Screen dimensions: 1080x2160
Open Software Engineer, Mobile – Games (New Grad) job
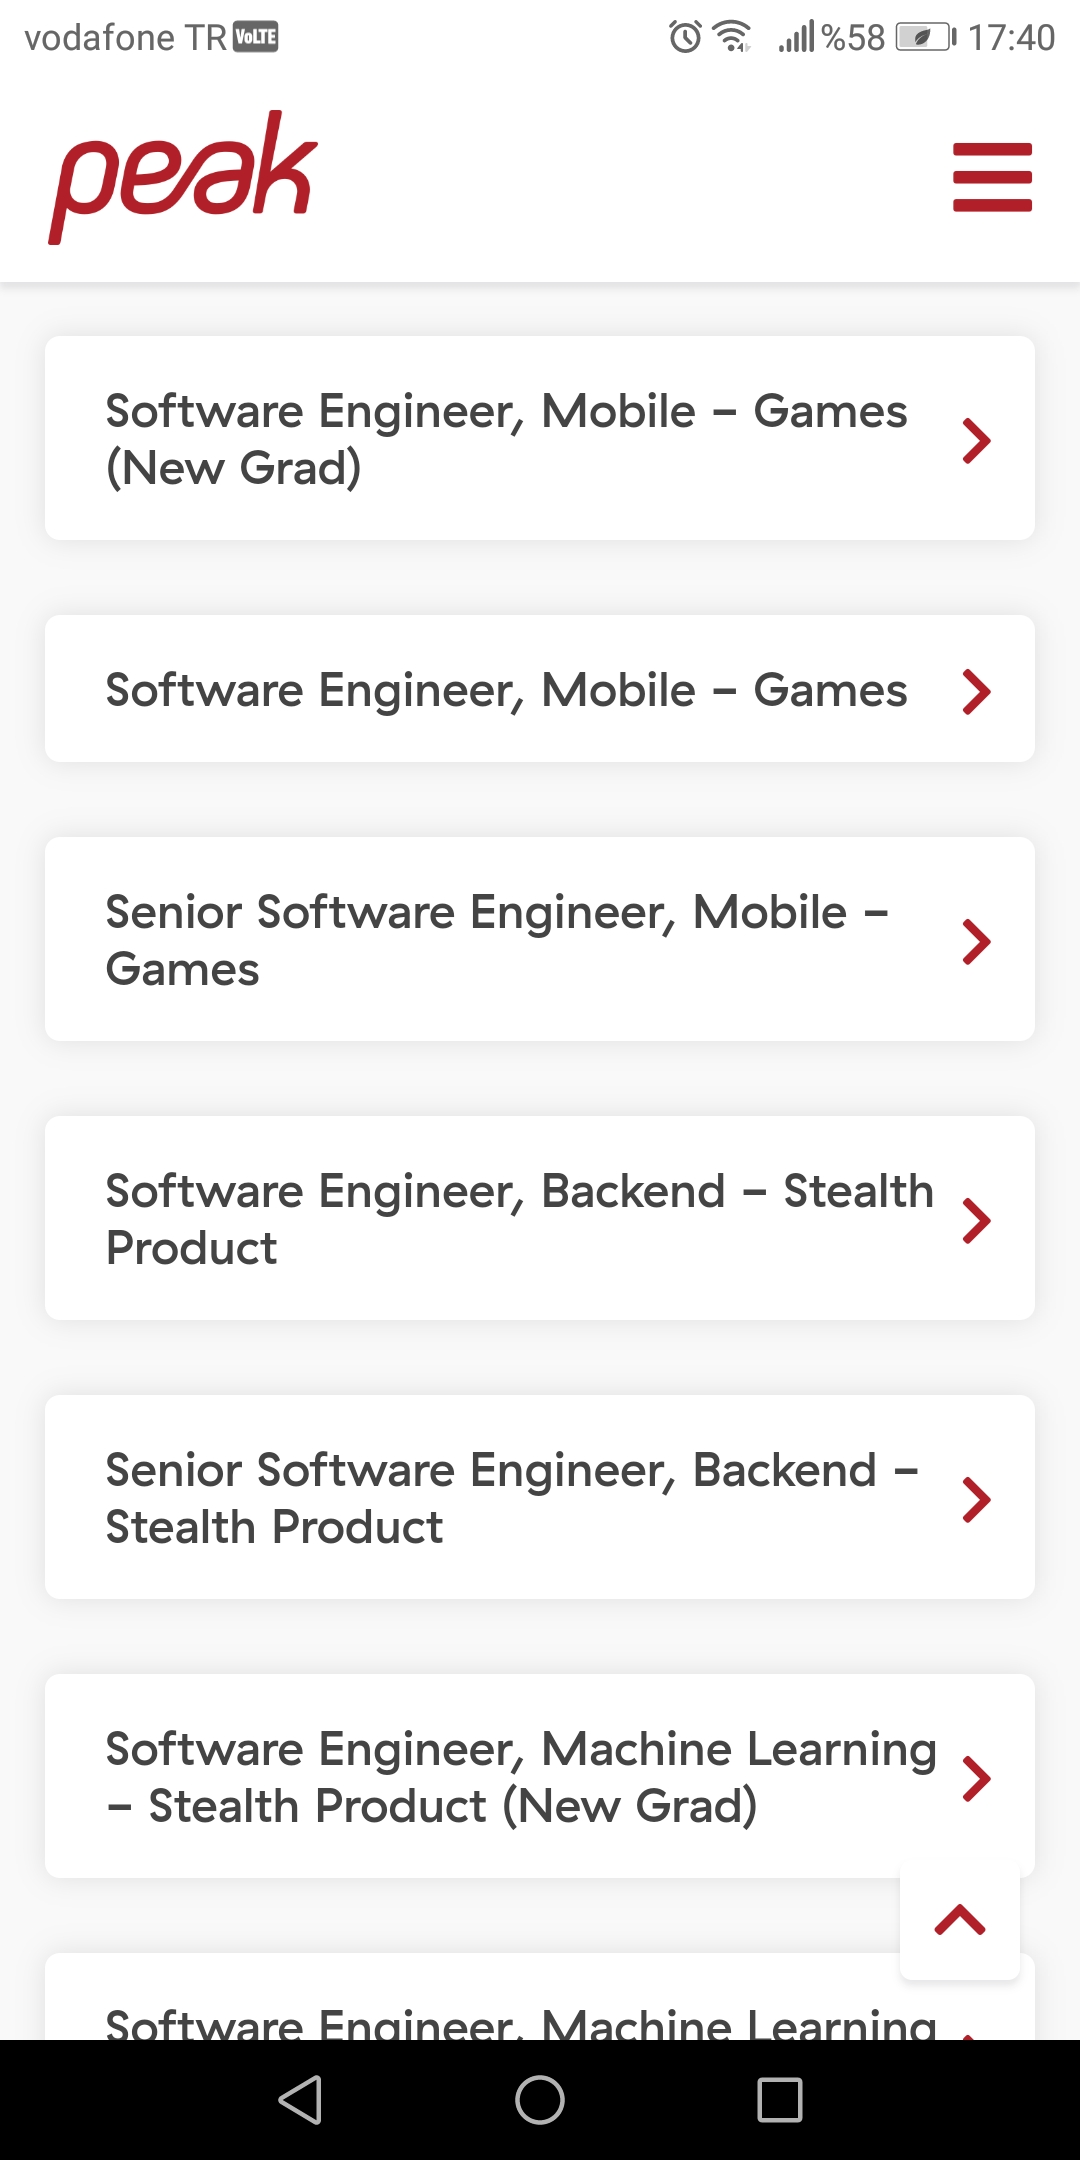point(540,438)
